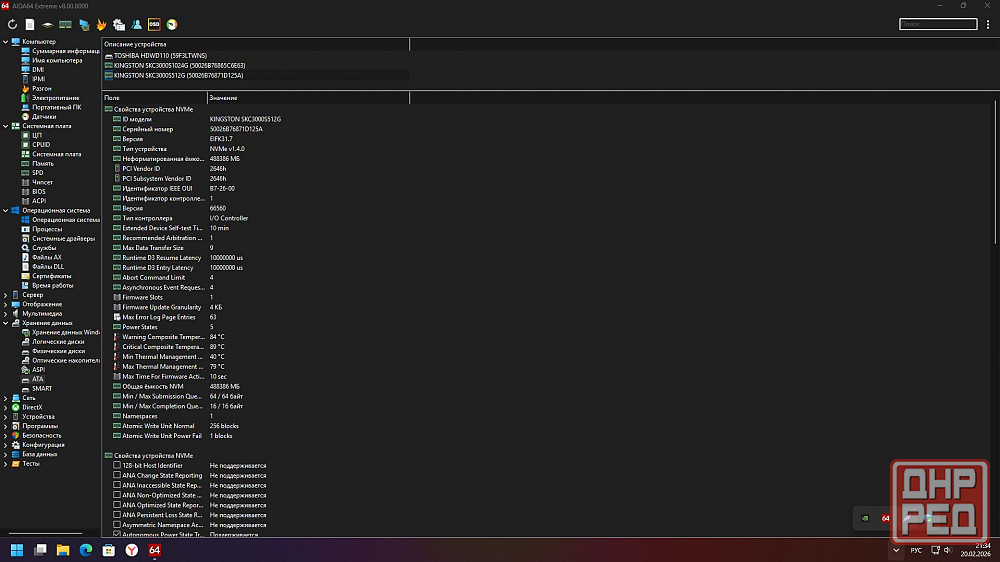Image resolution: width=1000 pixels, height=562 pixels.
Task: Collapse the Хранение данных tree node
Action: click(6, 323)
